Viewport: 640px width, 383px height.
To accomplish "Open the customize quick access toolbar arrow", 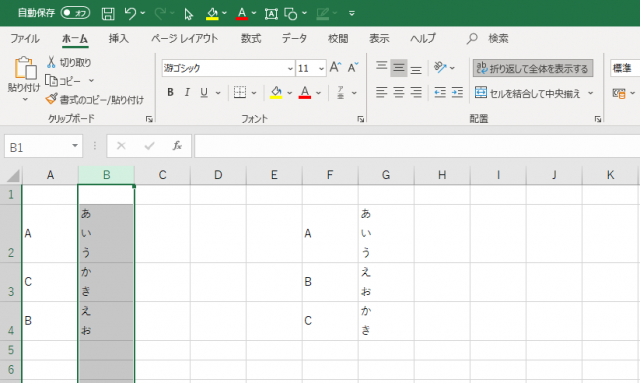I will point(352,13).
